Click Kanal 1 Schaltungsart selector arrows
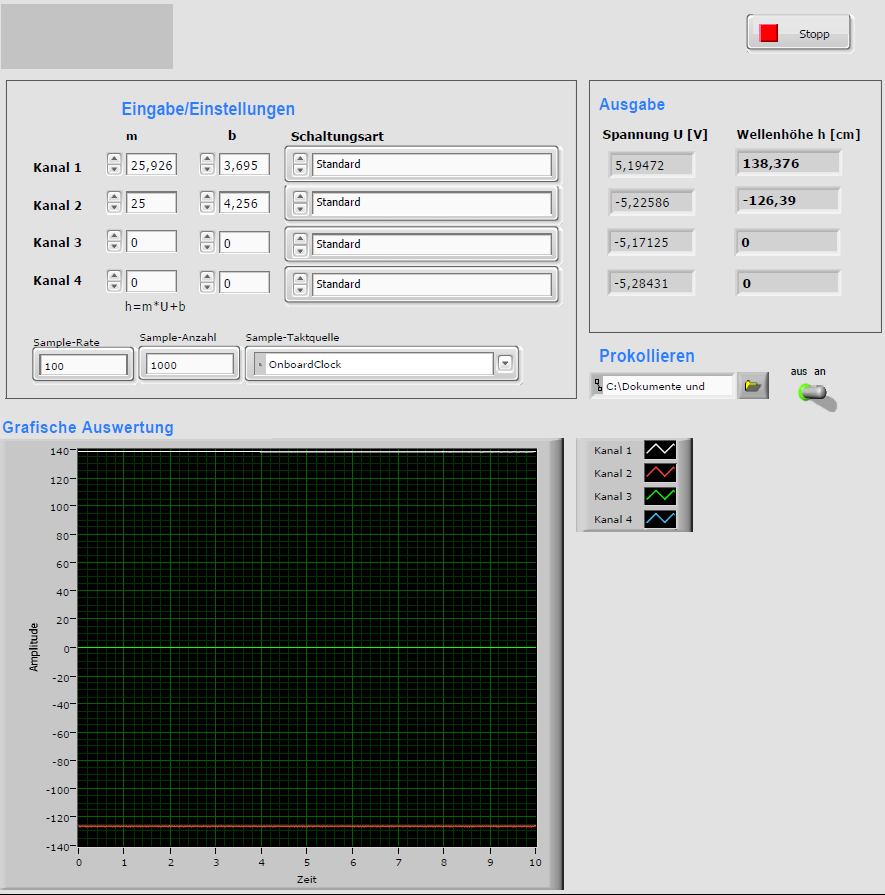This screenshot has height=895, width=885. (299, 164)
